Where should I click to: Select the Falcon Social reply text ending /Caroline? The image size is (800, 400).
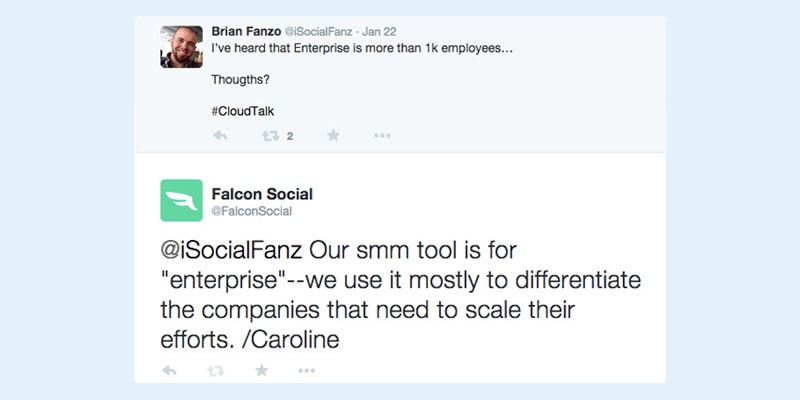(401, 296)
